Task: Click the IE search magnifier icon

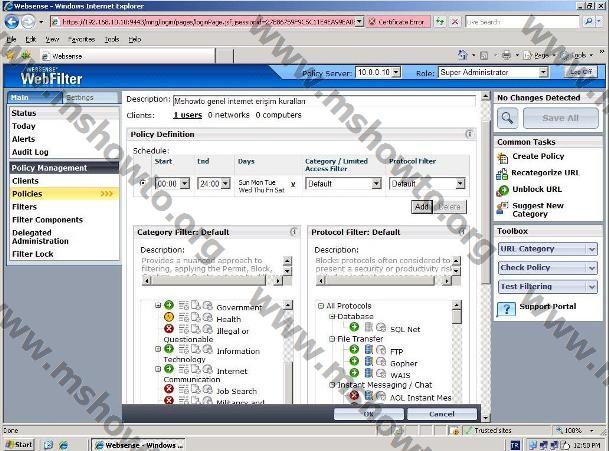Action: [x=589, y=22]
